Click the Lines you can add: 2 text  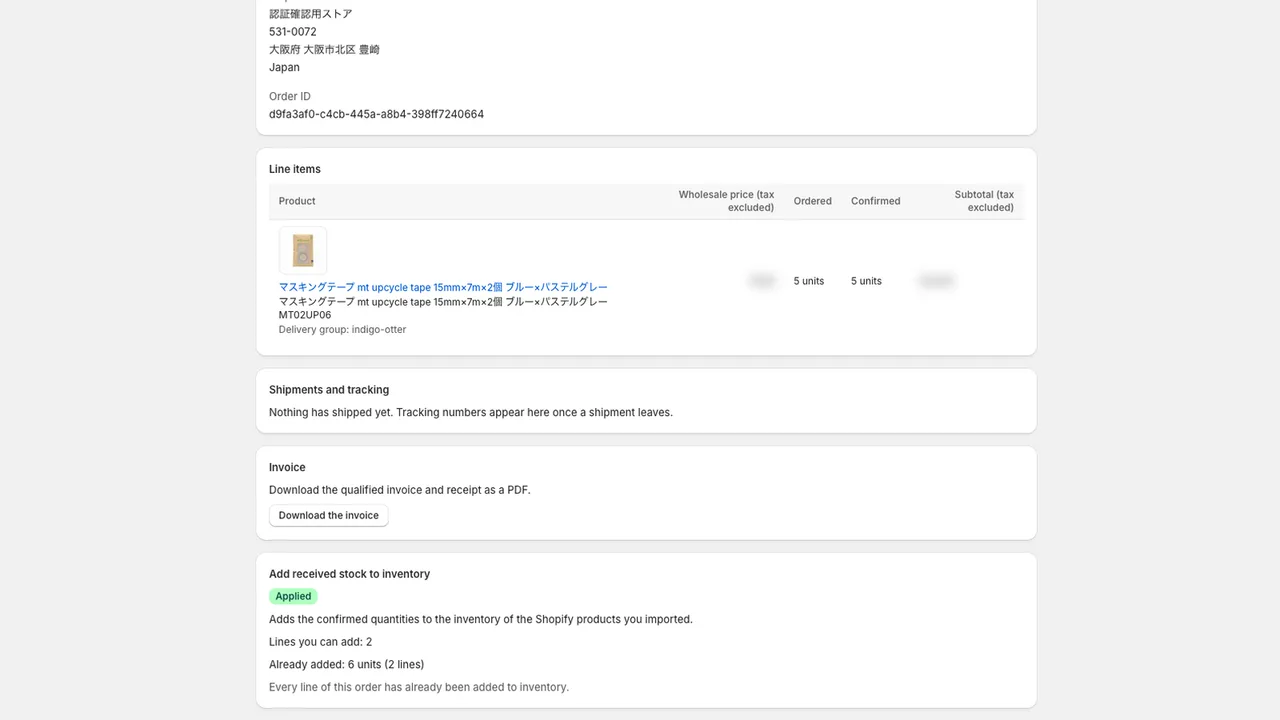tap(320, 642)
